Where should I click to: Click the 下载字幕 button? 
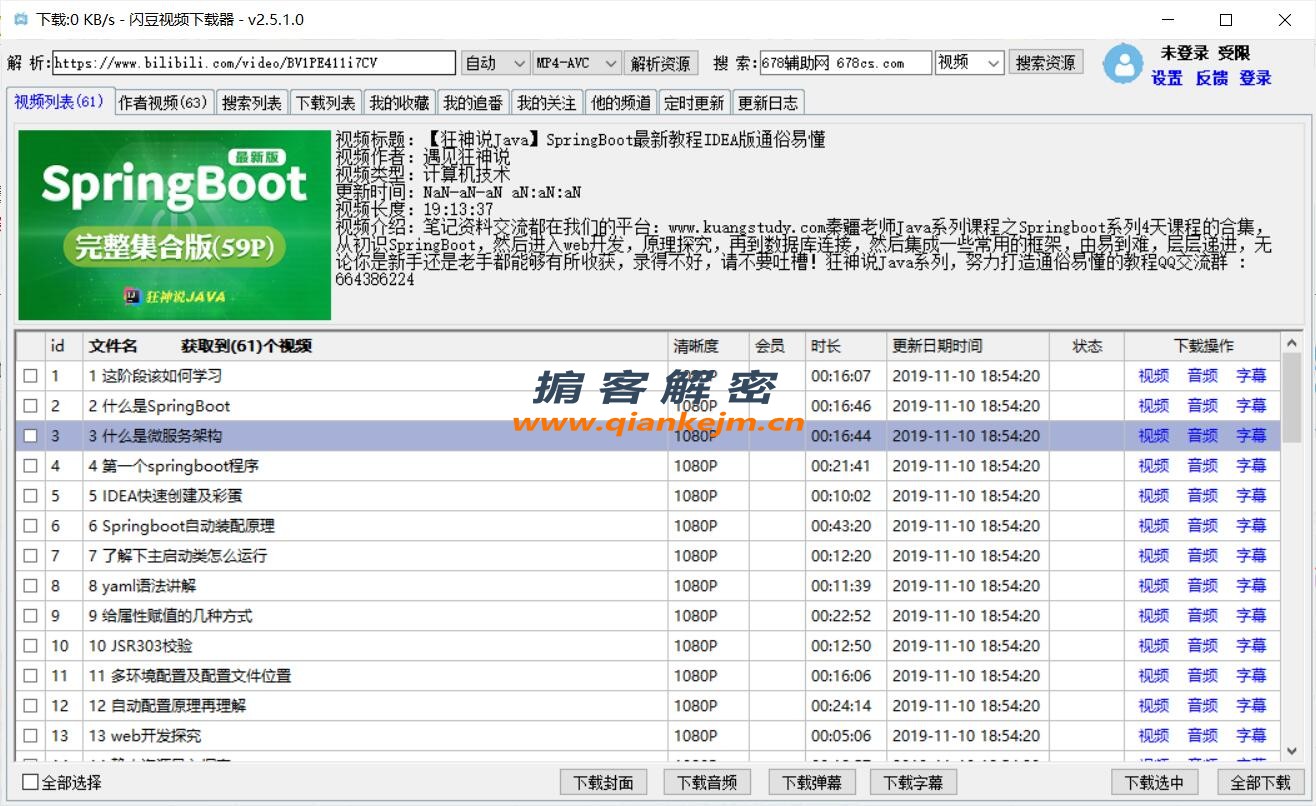click(914, 782)
